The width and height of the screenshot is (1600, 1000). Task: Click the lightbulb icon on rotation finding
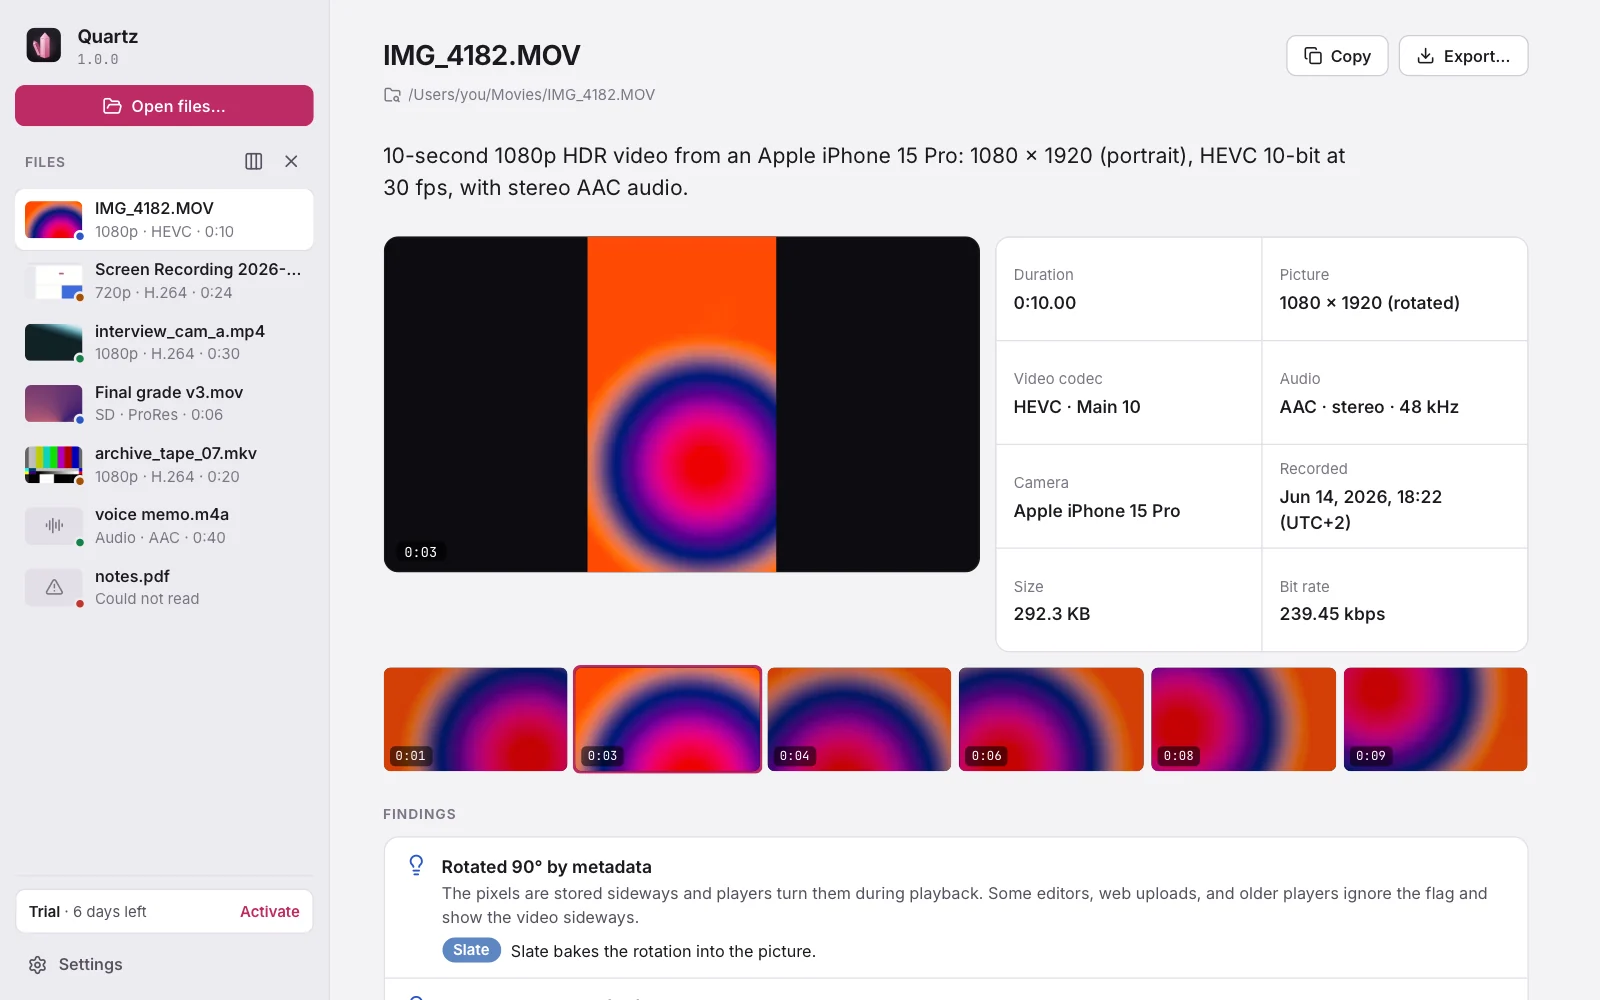(x=416, y=866)
